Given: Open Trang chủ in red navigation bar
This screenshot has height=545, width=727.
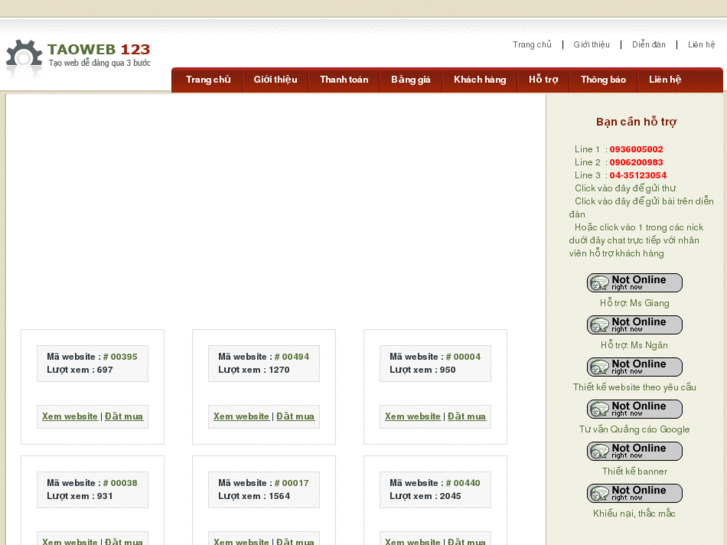Looking at the screenshot, I should point(208,80).
